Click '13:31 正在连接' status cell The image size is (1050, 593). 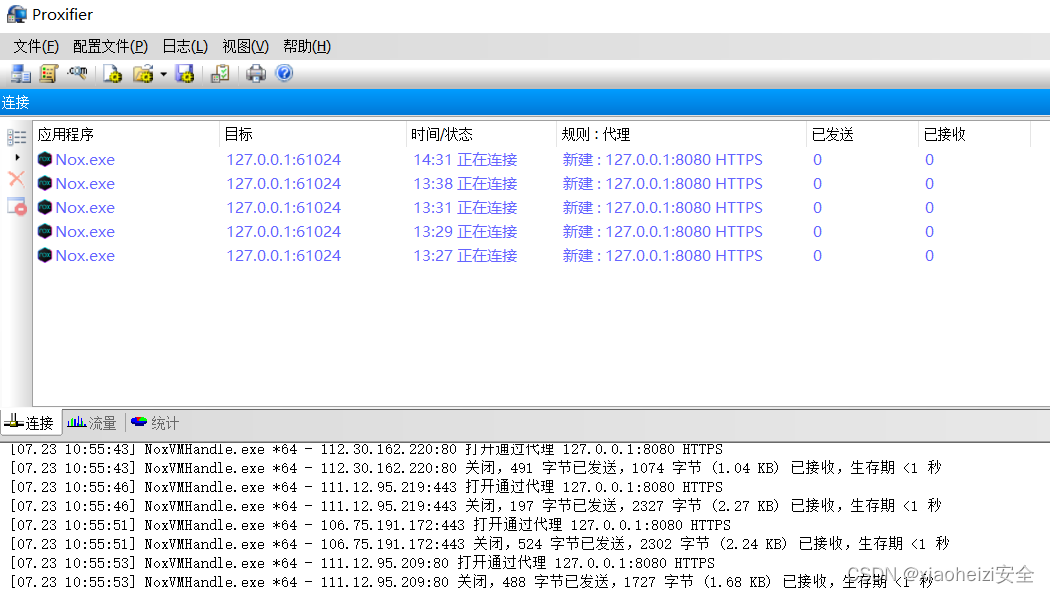[465, 208]
